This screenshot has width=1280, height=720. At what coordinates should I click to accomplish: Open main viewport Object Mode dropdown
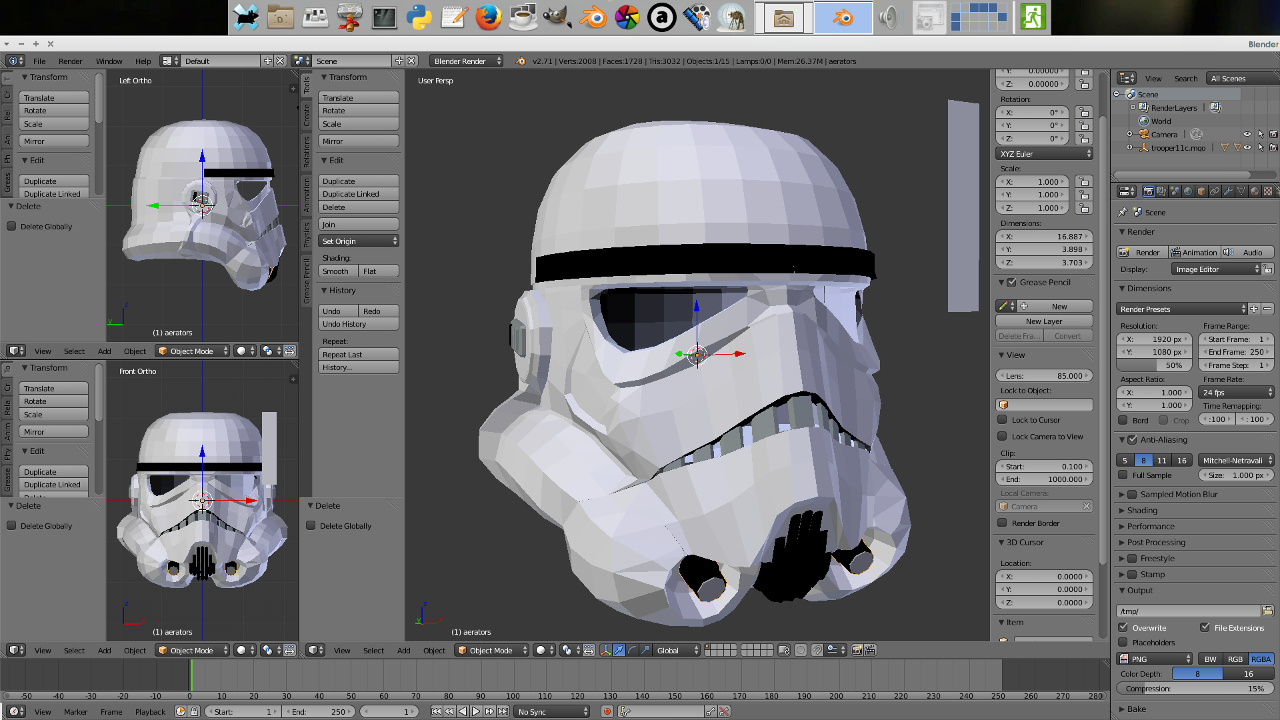(493, 650)
